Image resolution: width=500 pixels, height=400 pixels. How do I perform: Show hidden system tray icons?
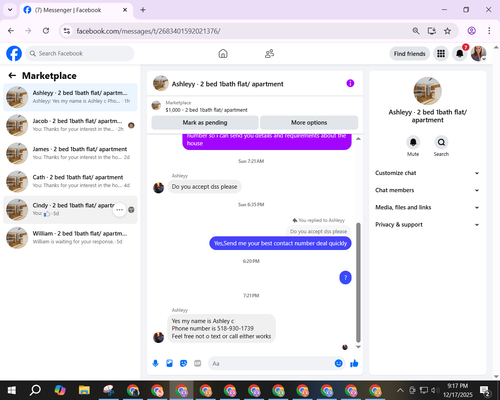tap(400, 390)
